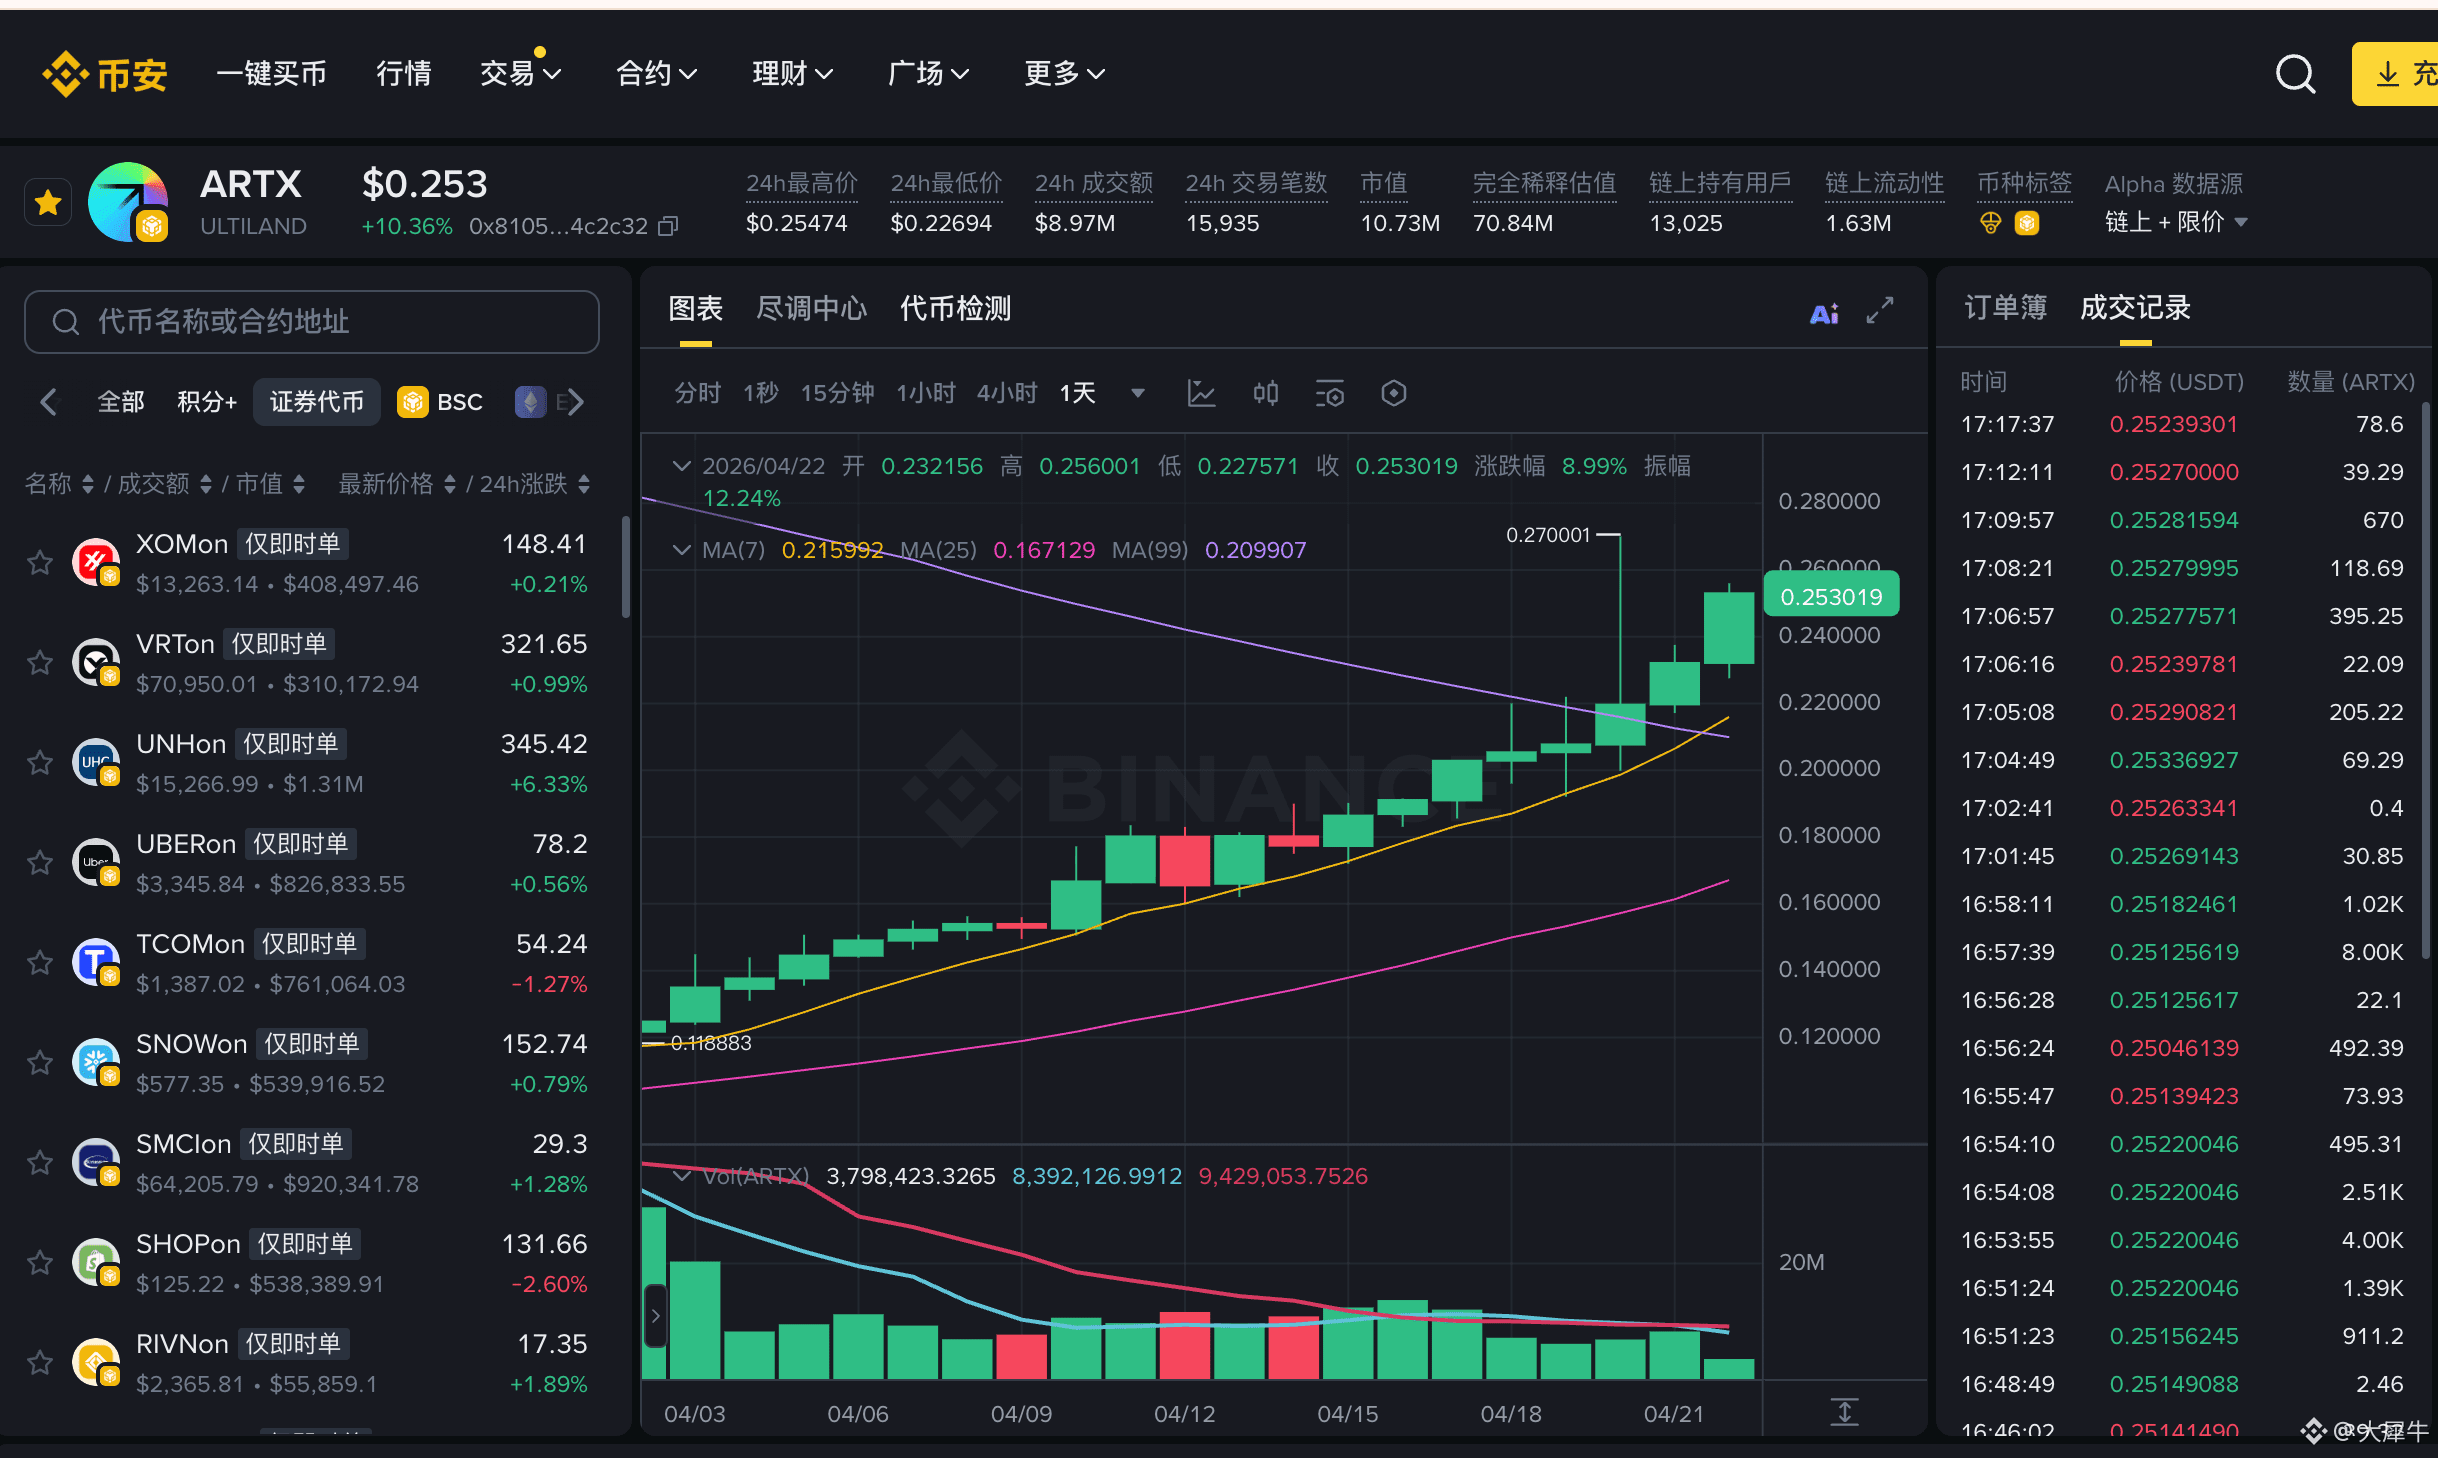Viewport: 2438px width, 1458px height.
Task: Expand side panel arrow handle near volume
Action: [656, 1315]
